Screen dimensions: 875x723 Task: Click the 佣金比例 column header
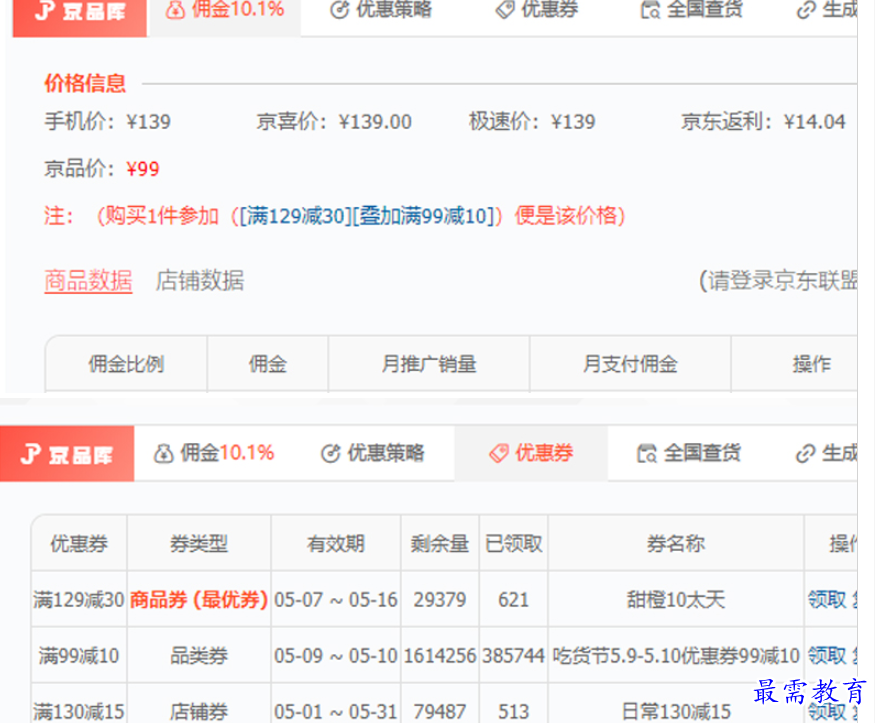(x=126, y=364)
